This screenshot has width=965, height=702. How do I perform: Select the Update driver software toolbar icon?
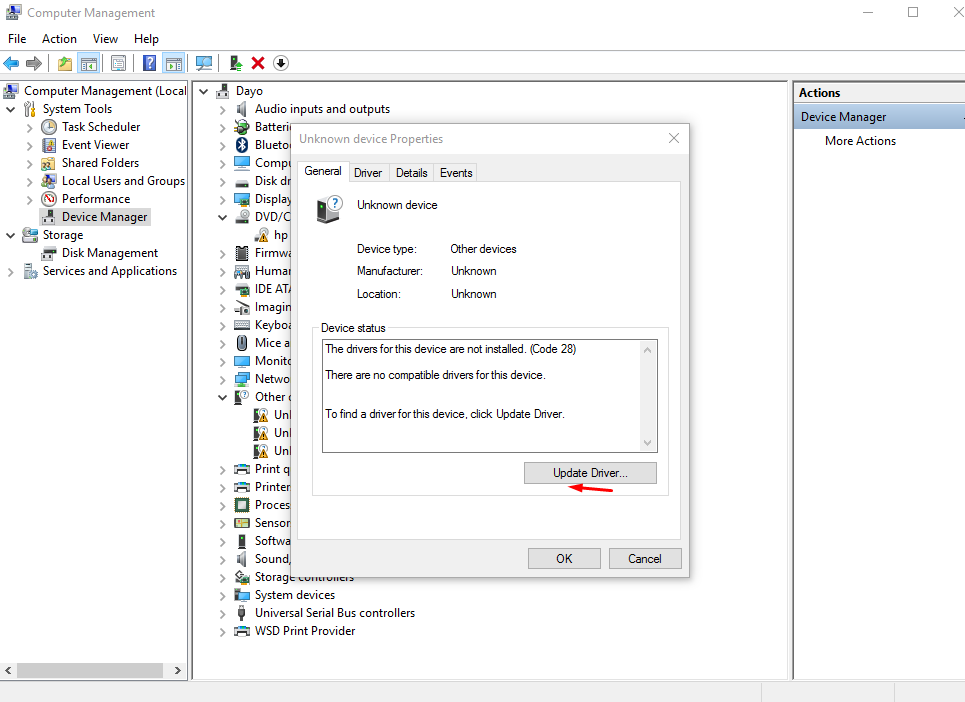click(235, 63)
